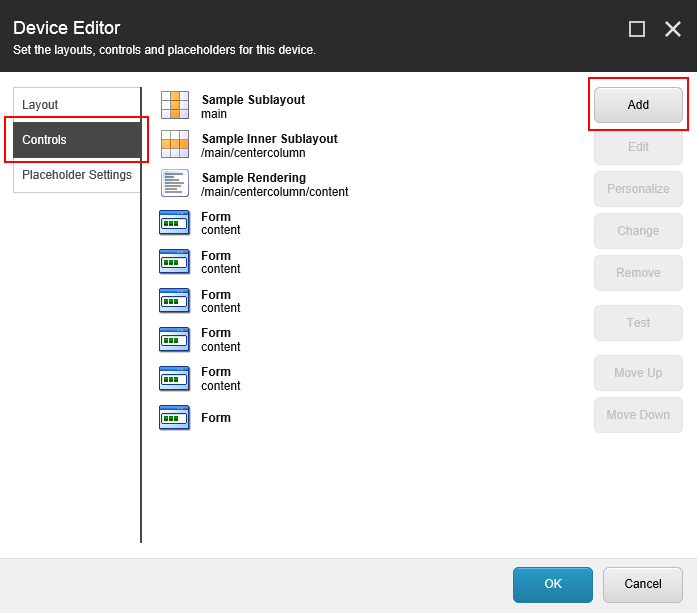Image resolution: width=697 pixels, height=613 pixels.
Task: Click the Sample Inner Sublayout icon
Action: tap(174, 144)
